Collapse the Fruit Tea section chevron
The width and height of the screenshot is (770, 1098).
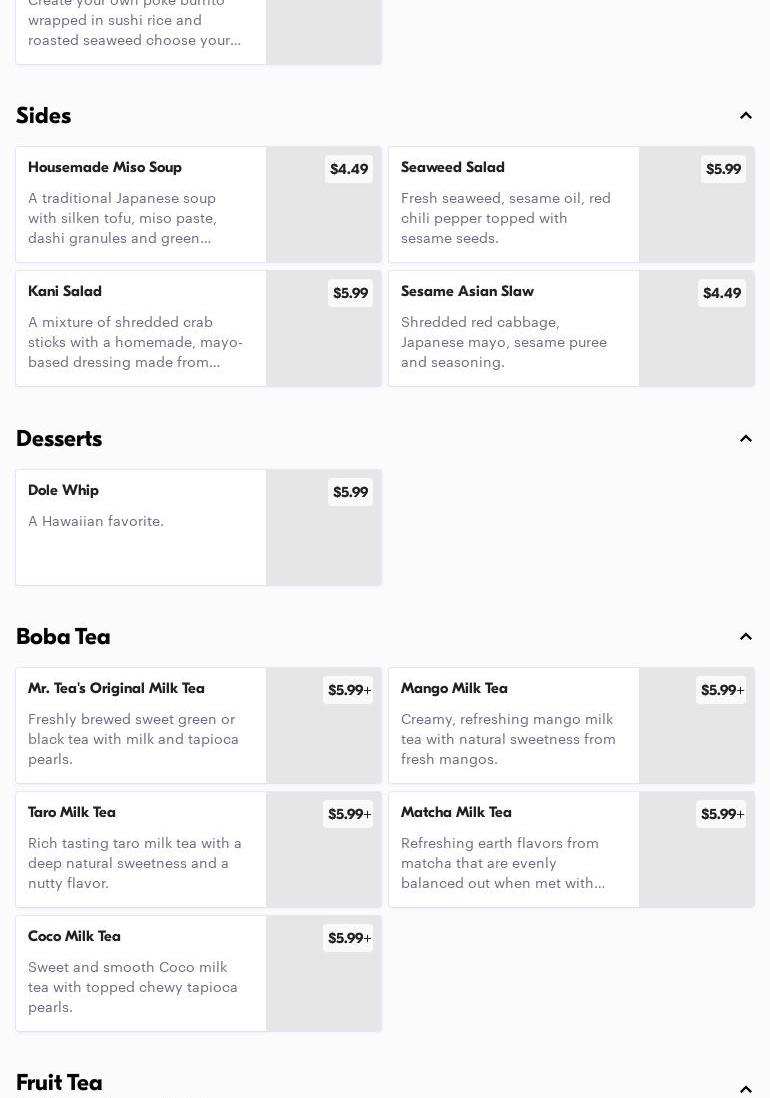(745, 1088)
